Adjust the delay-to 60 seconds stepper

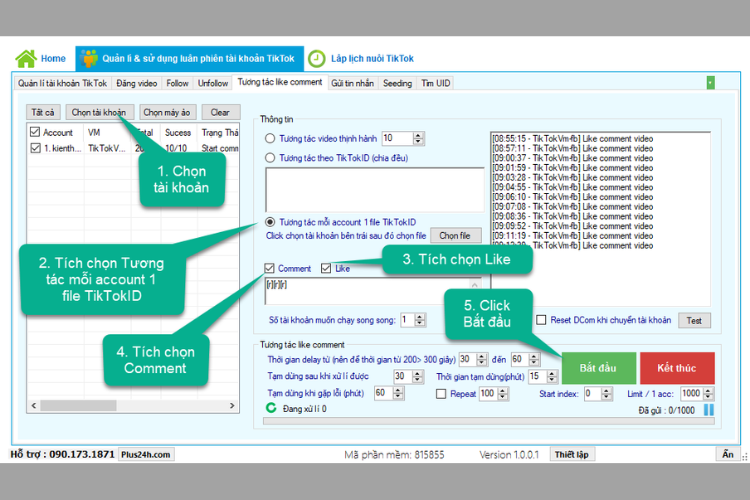point(534,359)
